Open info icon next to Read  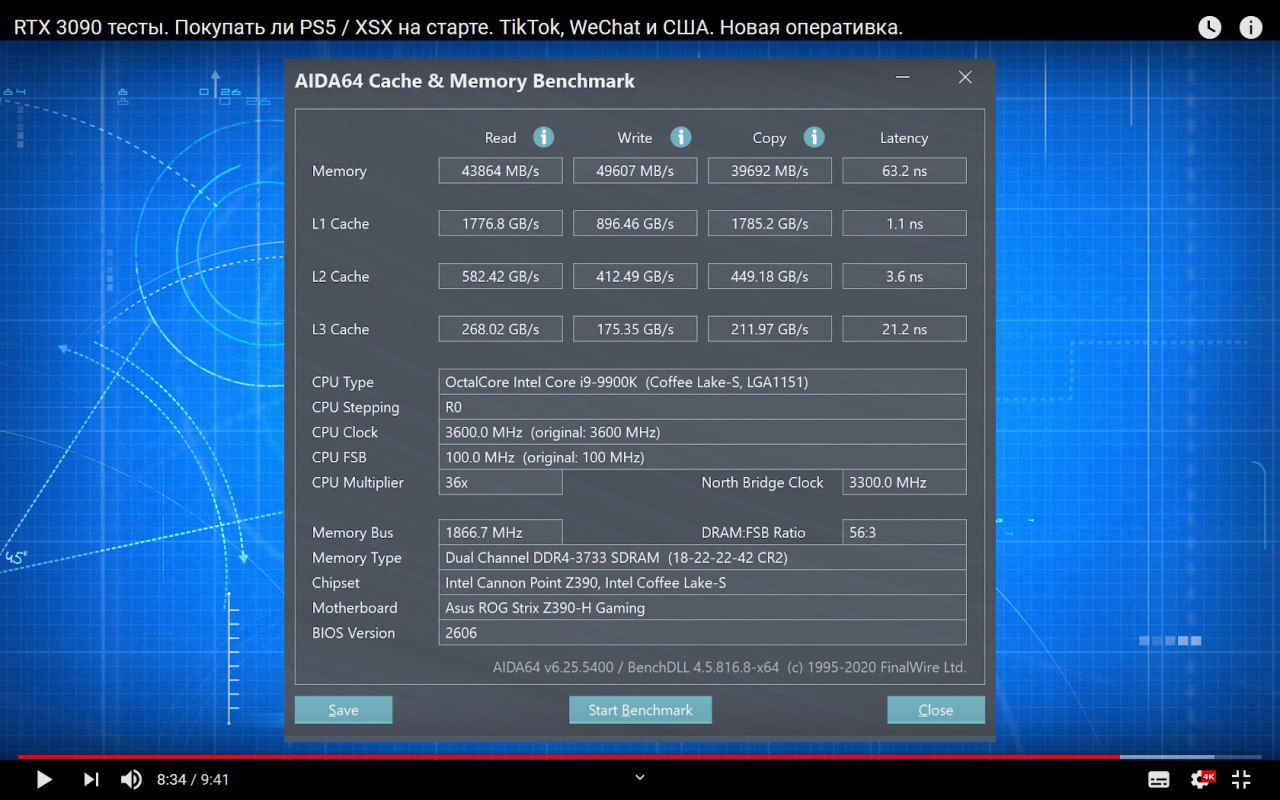543,137
